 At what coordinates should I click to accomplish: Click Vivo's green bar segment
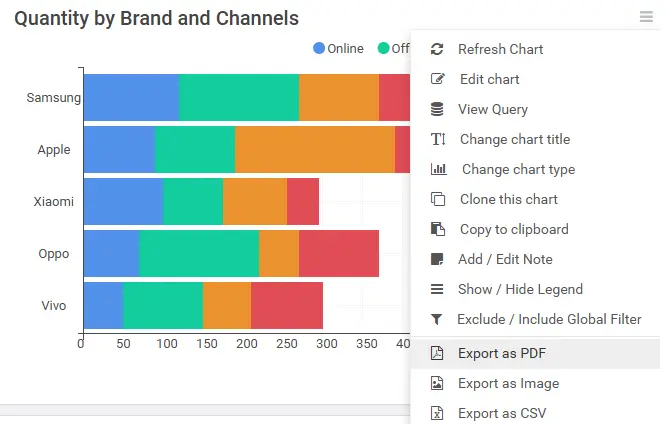(x=163, y=305)
